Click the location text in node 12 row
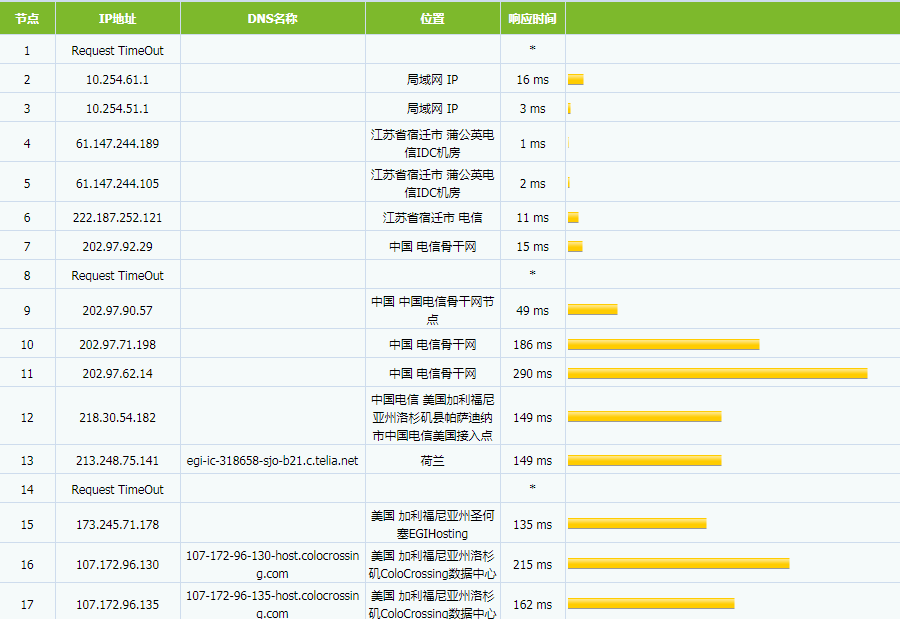 click(432, 417)
